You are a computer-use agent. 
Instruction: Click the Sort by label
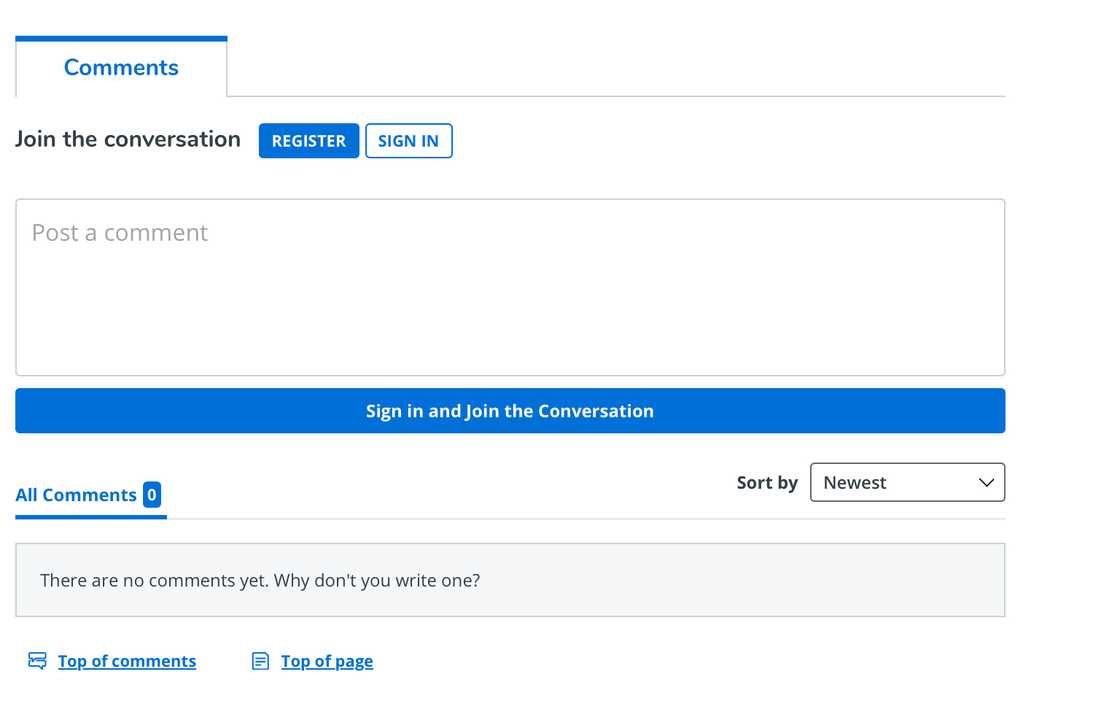[x=766, y=483]
